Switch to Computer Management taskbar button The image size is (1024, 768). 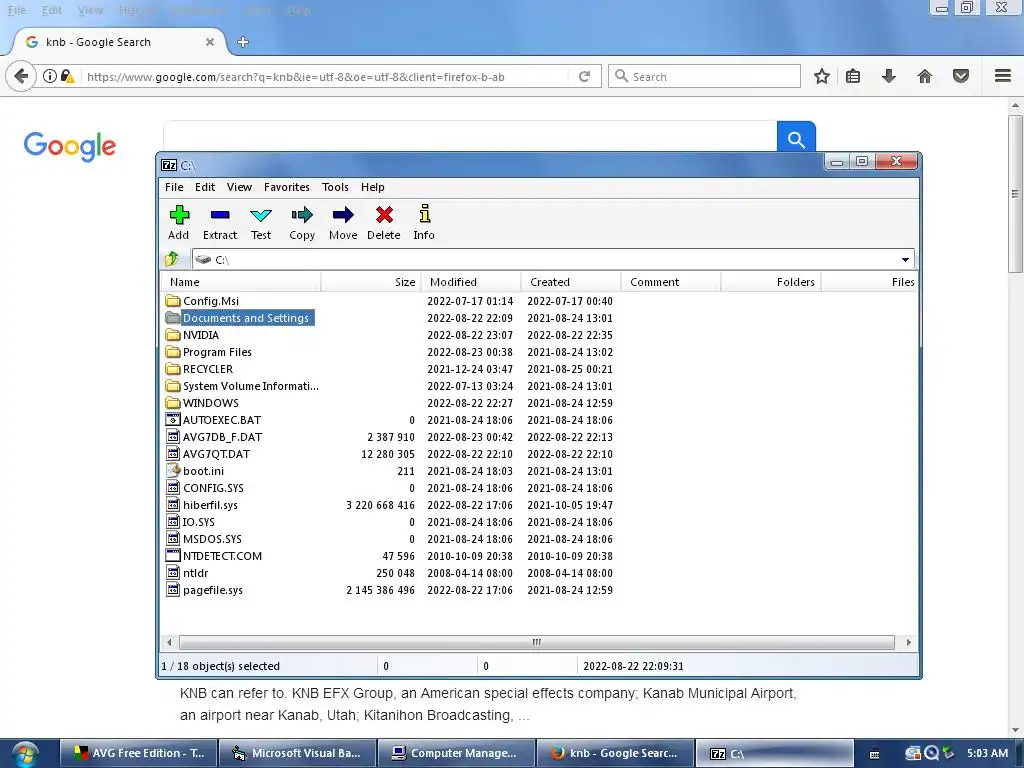[456, 754]
